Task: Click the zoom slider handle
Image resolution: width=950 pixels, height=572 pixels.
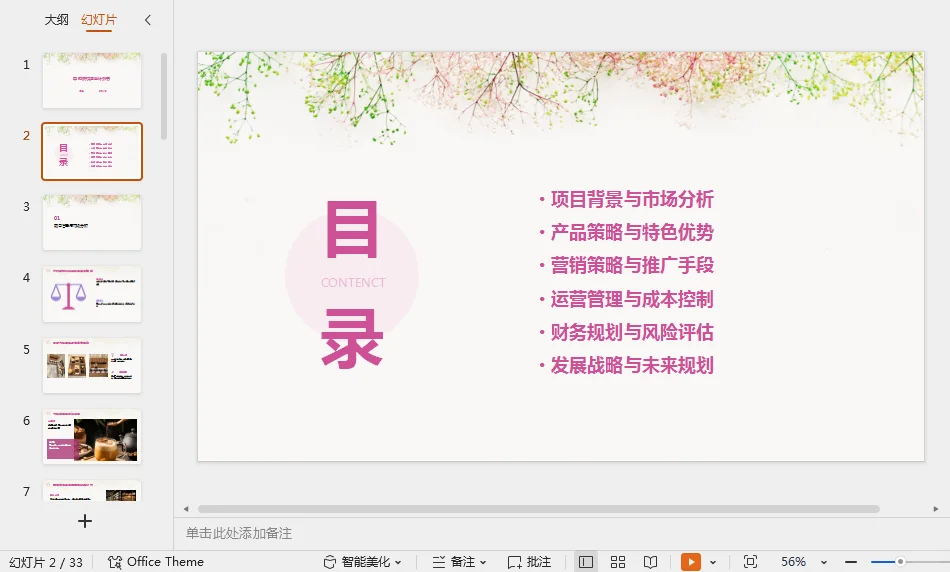Action: [x=900, y=562]
